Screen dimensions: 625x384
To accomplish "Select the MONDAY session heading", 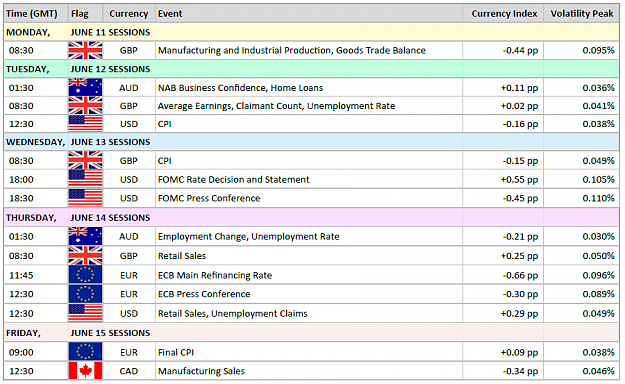I will pos(28,32).
